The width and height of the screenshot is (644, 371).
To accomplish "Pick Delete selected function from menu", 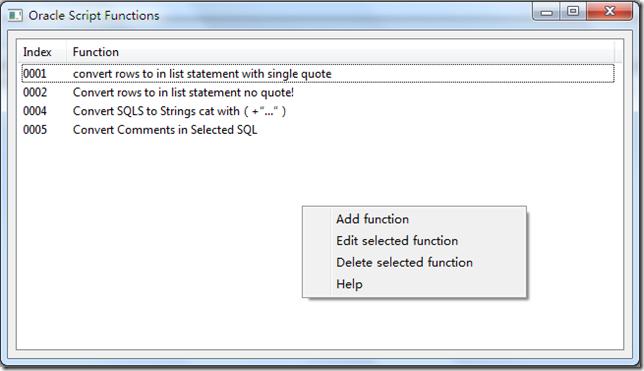I will [x=414, y=263].
